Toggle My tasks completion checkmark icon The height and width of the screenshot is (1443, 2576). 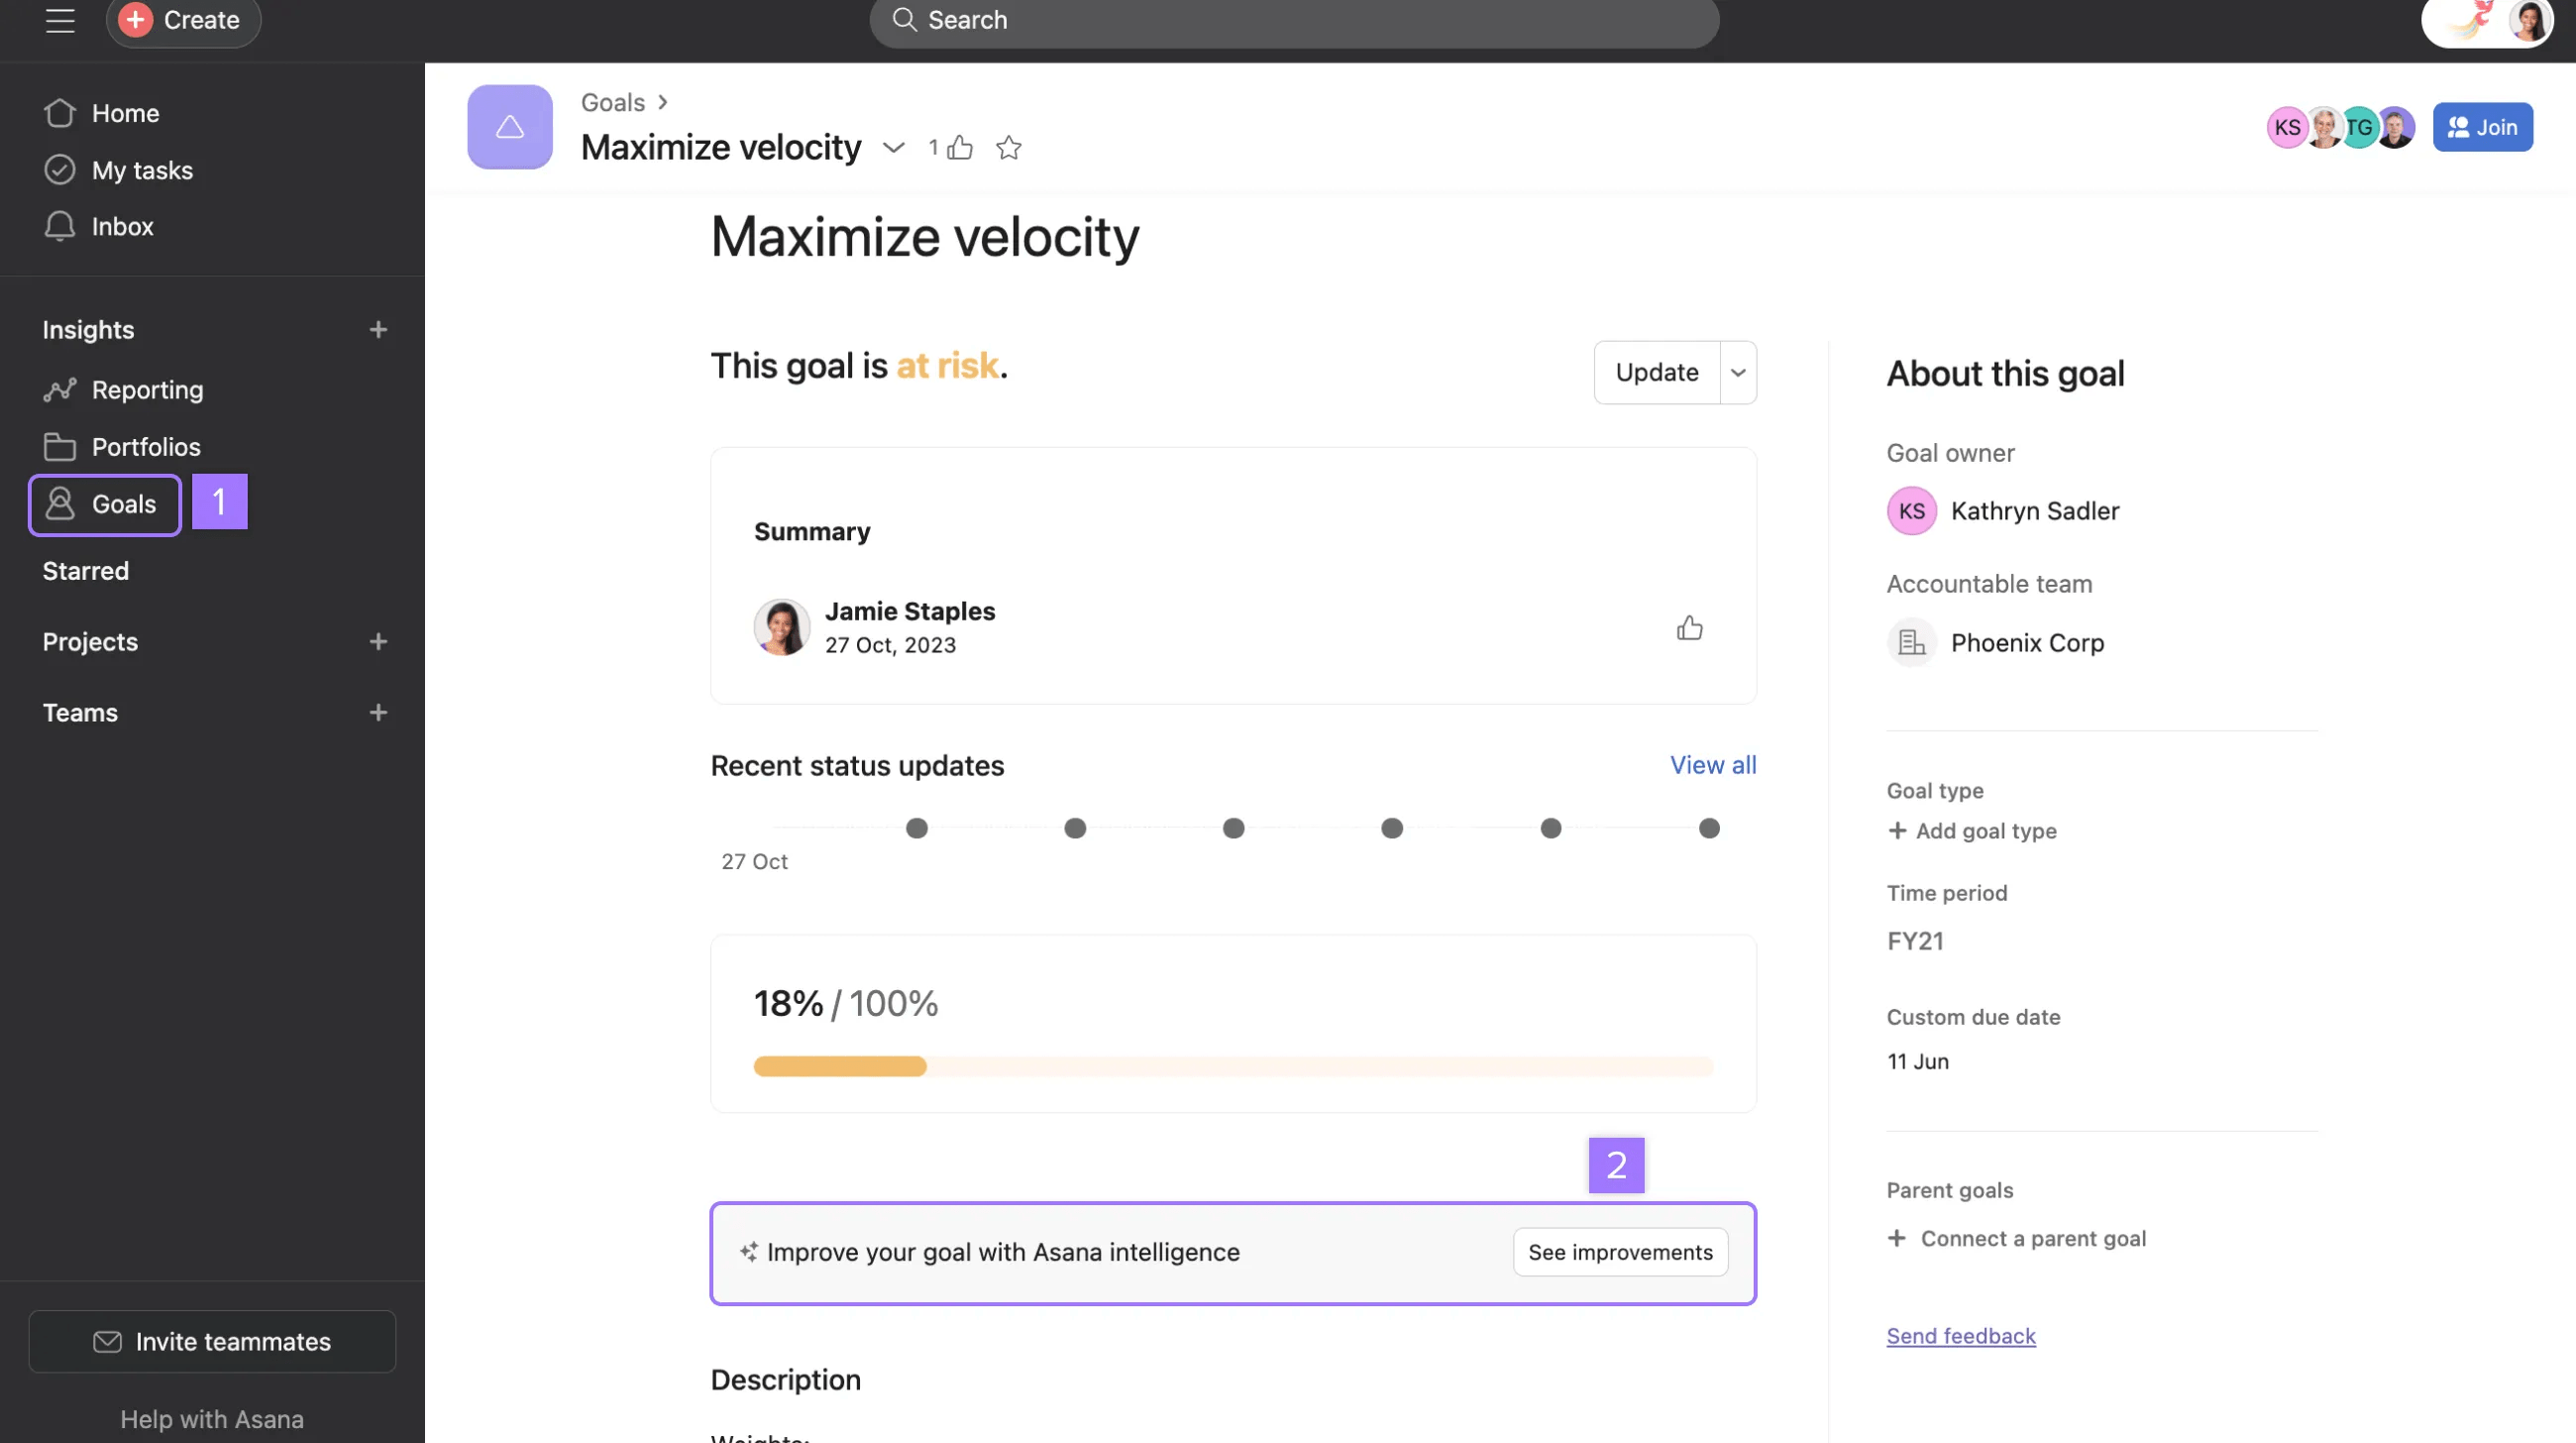point(60,170)
